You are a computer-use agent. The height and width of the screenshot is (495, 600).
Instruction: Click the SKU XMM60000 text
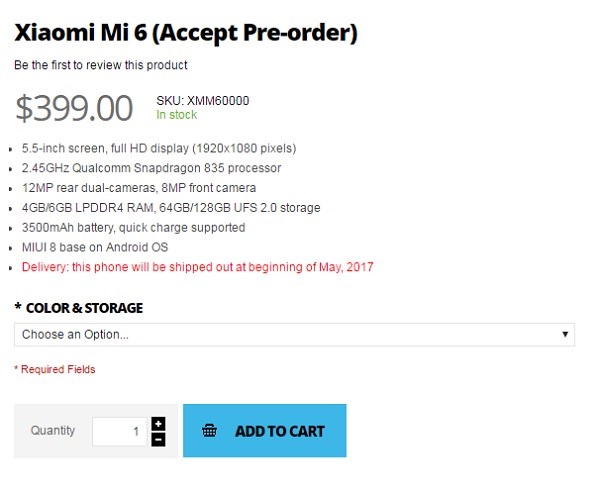coord(203,101)
